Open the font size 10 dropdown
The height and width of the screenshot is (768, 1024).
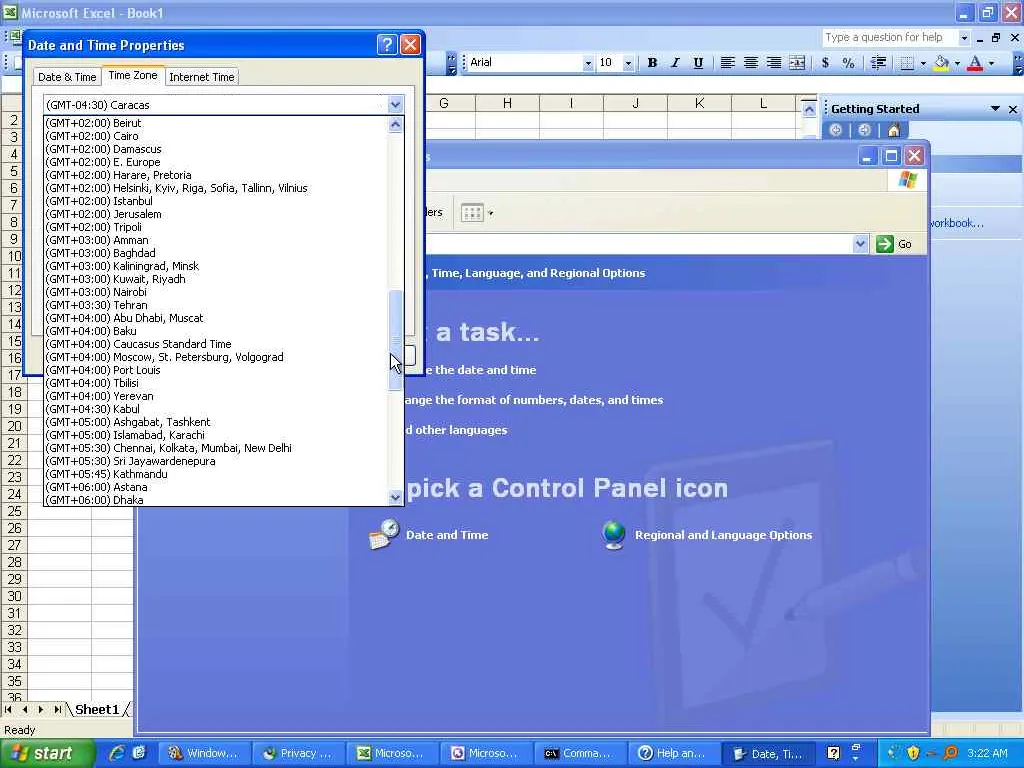coord(628,63)
